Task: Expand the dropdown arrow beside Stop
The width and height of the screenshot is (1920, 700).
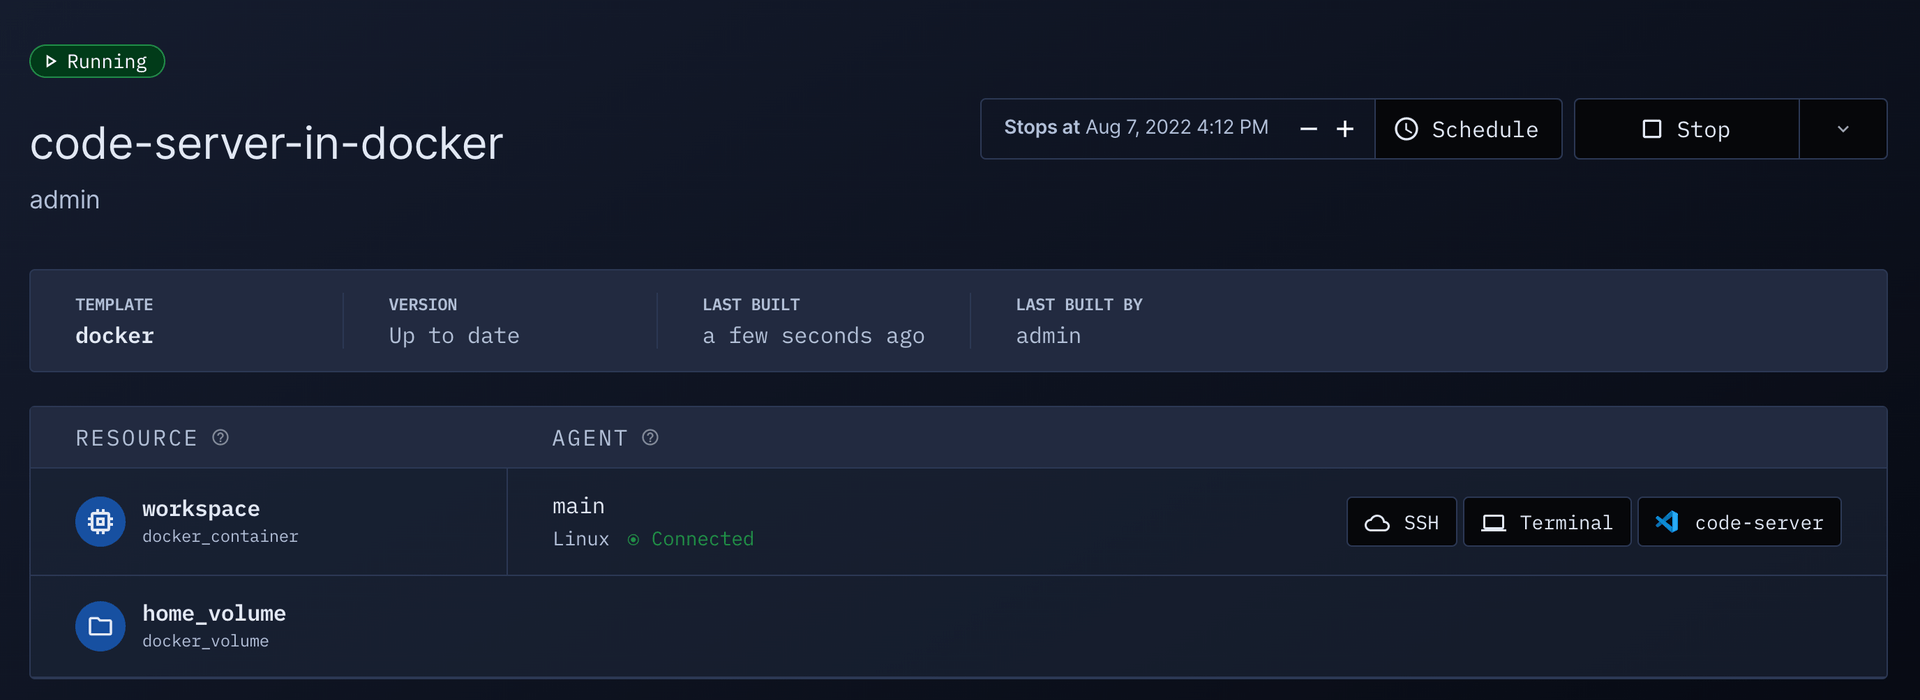Action: pyautogui.click(x=1843, y=129)
